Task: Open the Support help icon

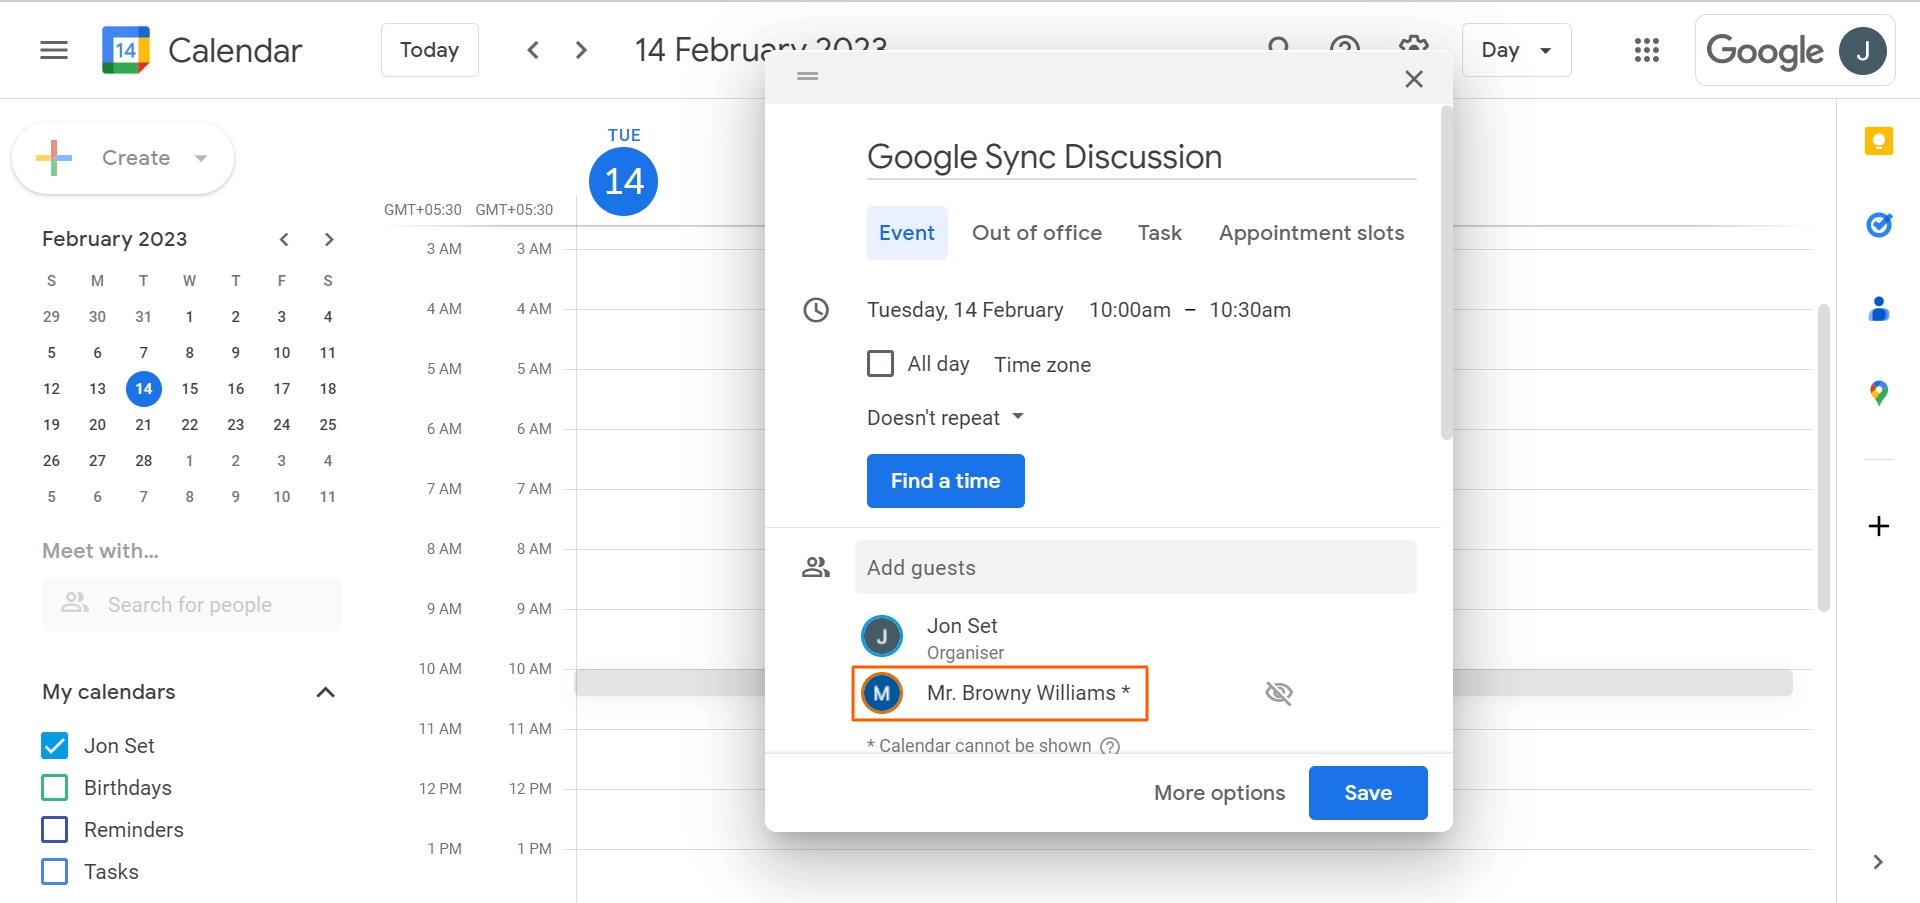Action: pos(1344,48)
